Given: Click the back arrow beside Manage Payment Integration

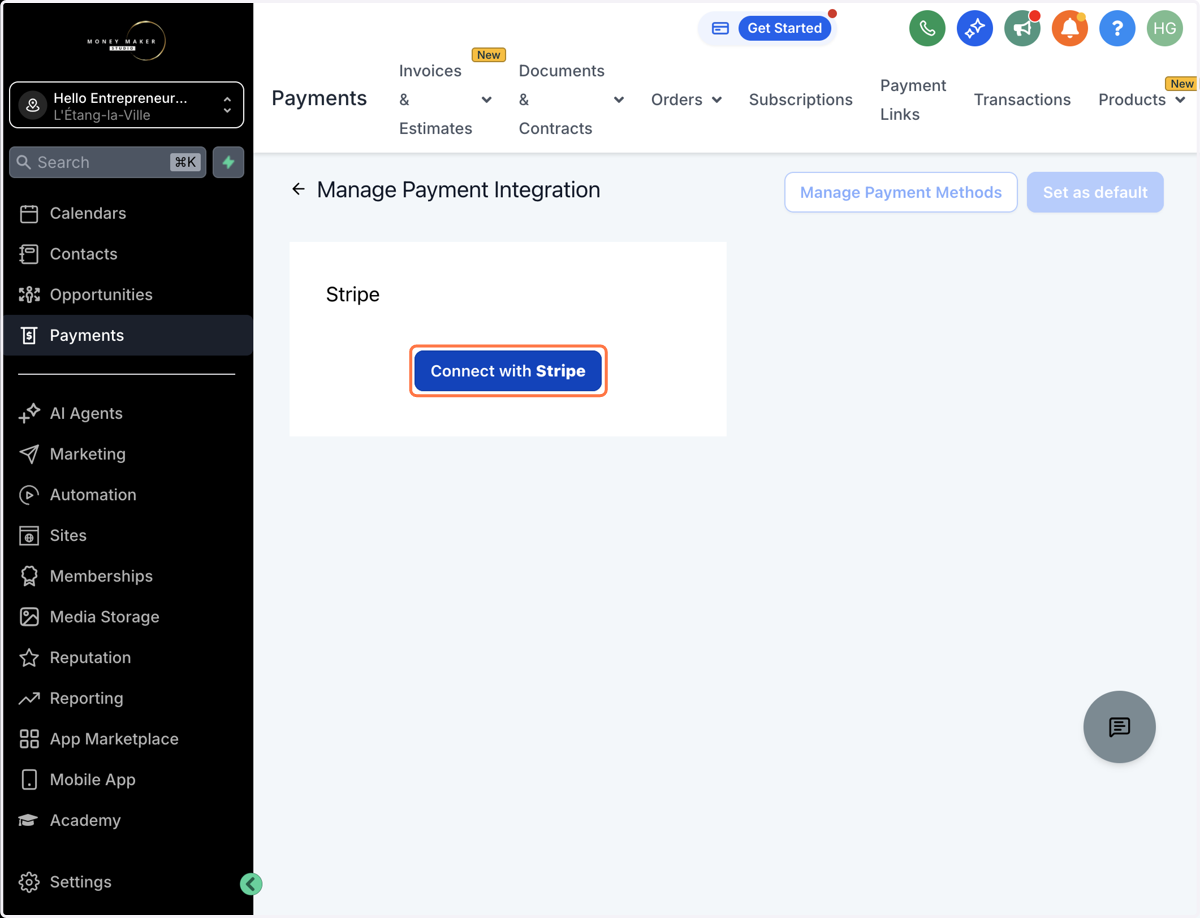Looking at the screenshot, I should (298, 189).
